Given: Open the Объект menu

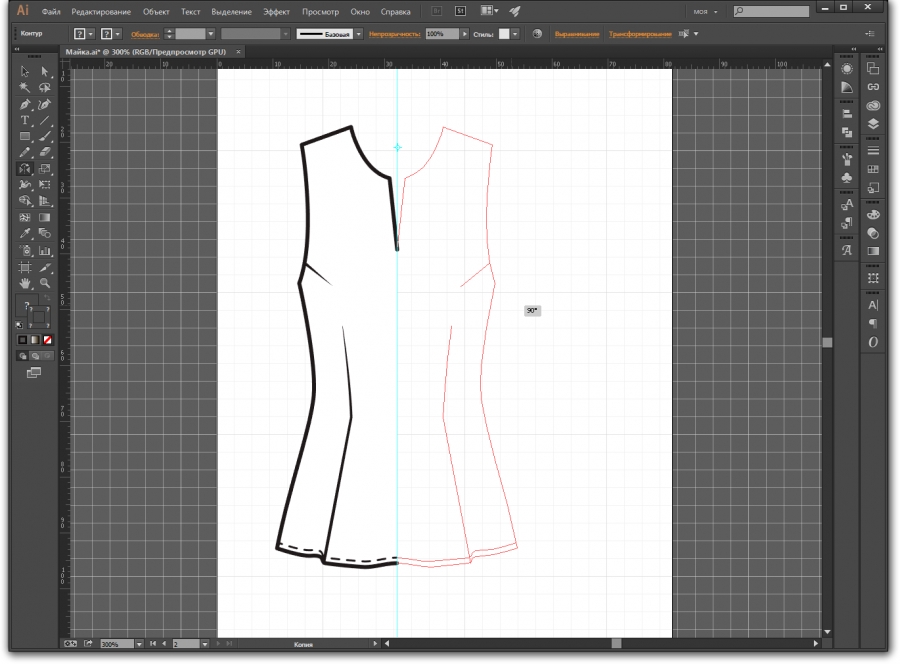Looking at the screenshot, I should tap(156, 11).
